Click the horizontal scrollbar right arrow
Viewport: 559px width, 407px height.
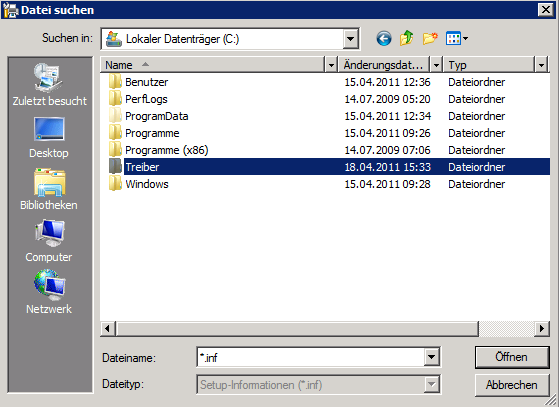click(x=542, y=328)
